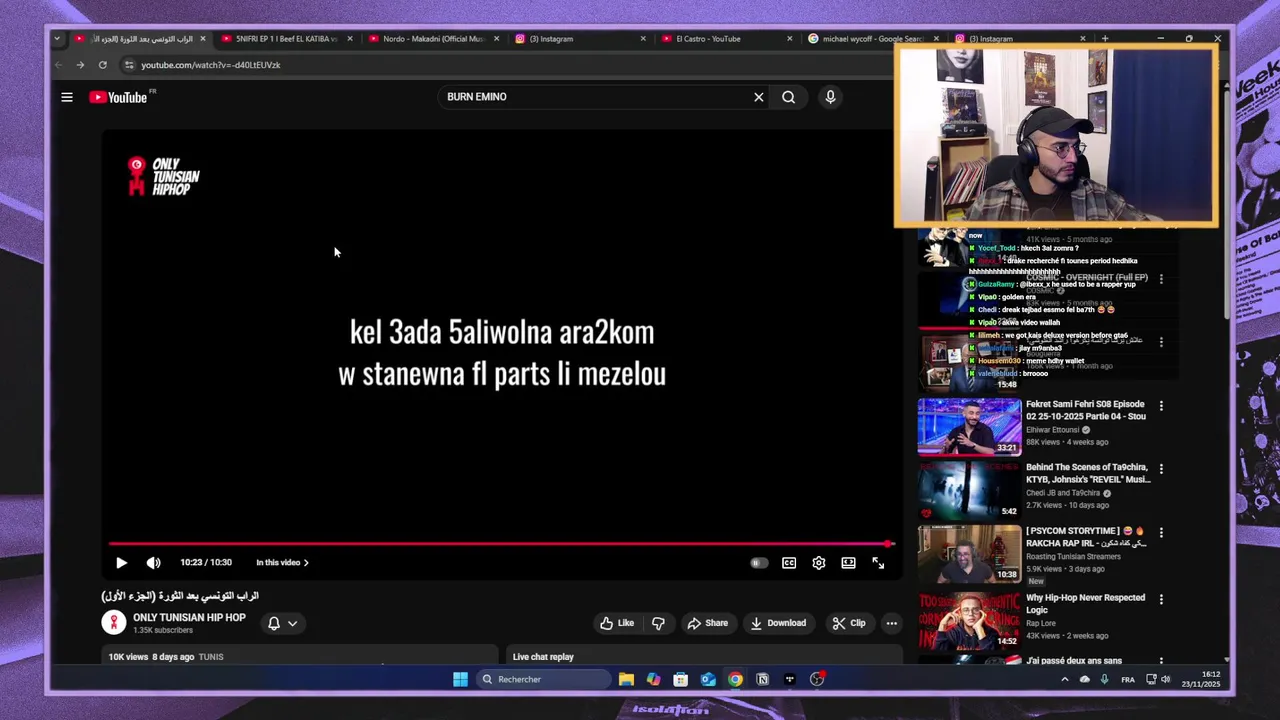Open the ONLY TUNISIAN HIP HOP channel avatar
Viewport: 1280px width, 720px height.
[x=114, y=623]
